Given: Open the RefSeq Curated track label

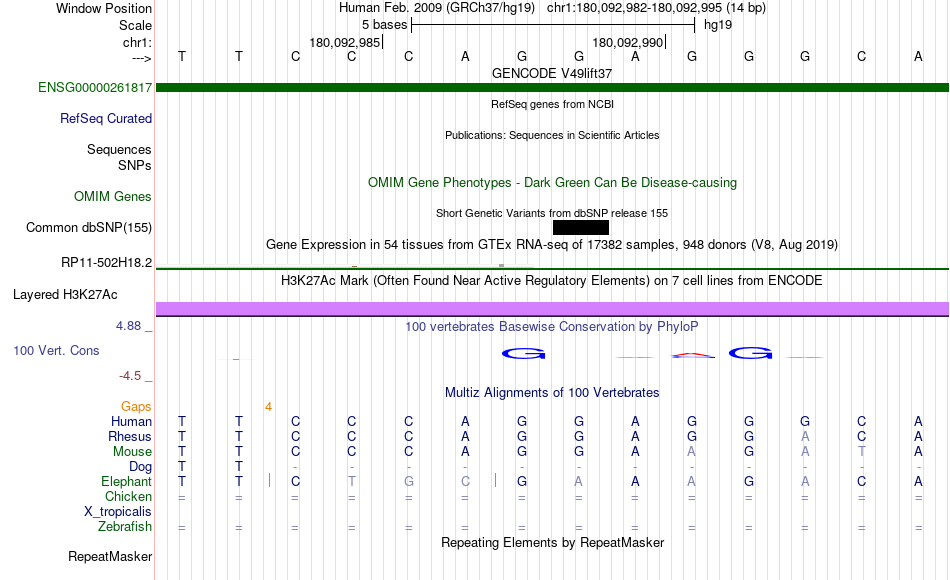Looking at the screenshot, I should [x=106, y=118].
